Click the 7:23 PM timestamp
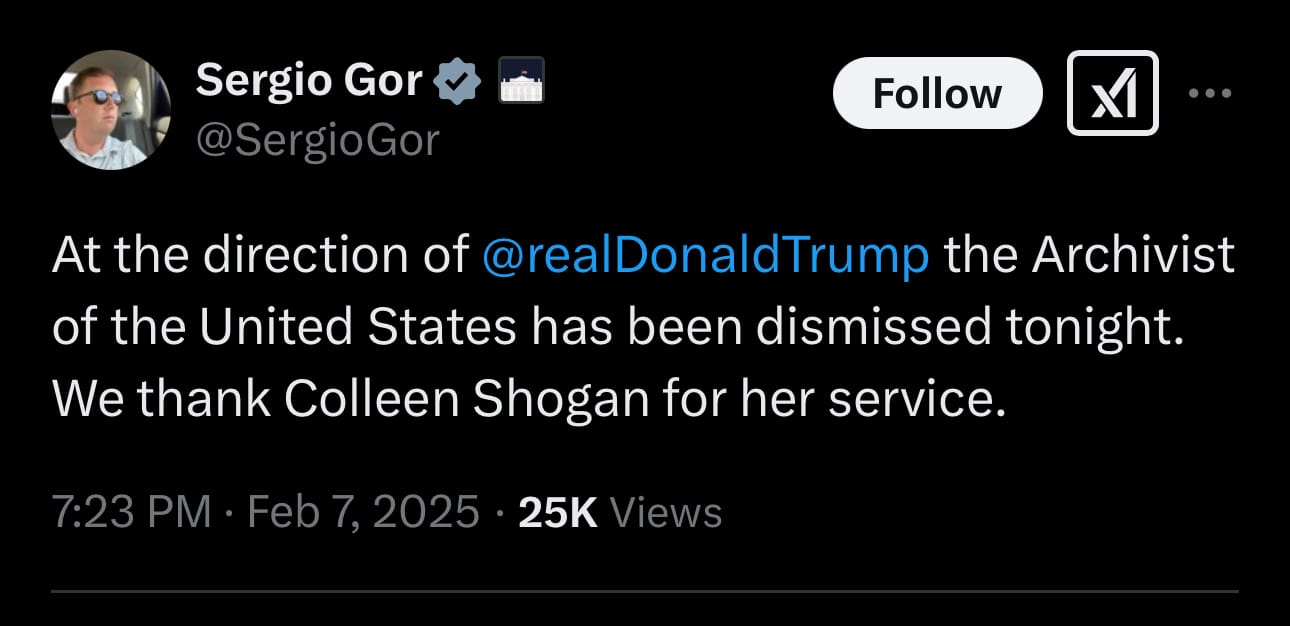The width and height of the screenshot is (1290, 626). click(x=131, y=512)
